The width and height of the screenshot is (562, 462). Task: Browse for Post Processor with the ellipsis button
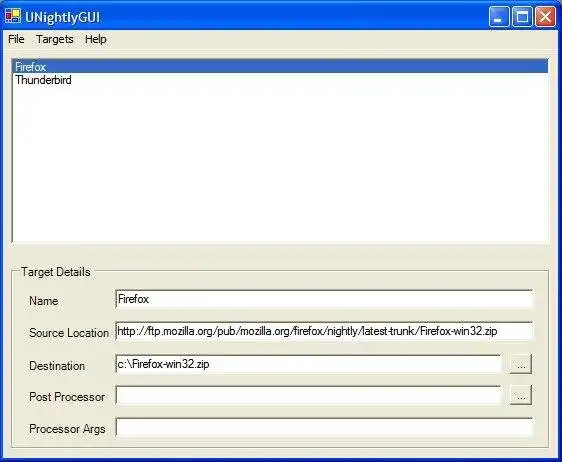[x=521, y=396]
